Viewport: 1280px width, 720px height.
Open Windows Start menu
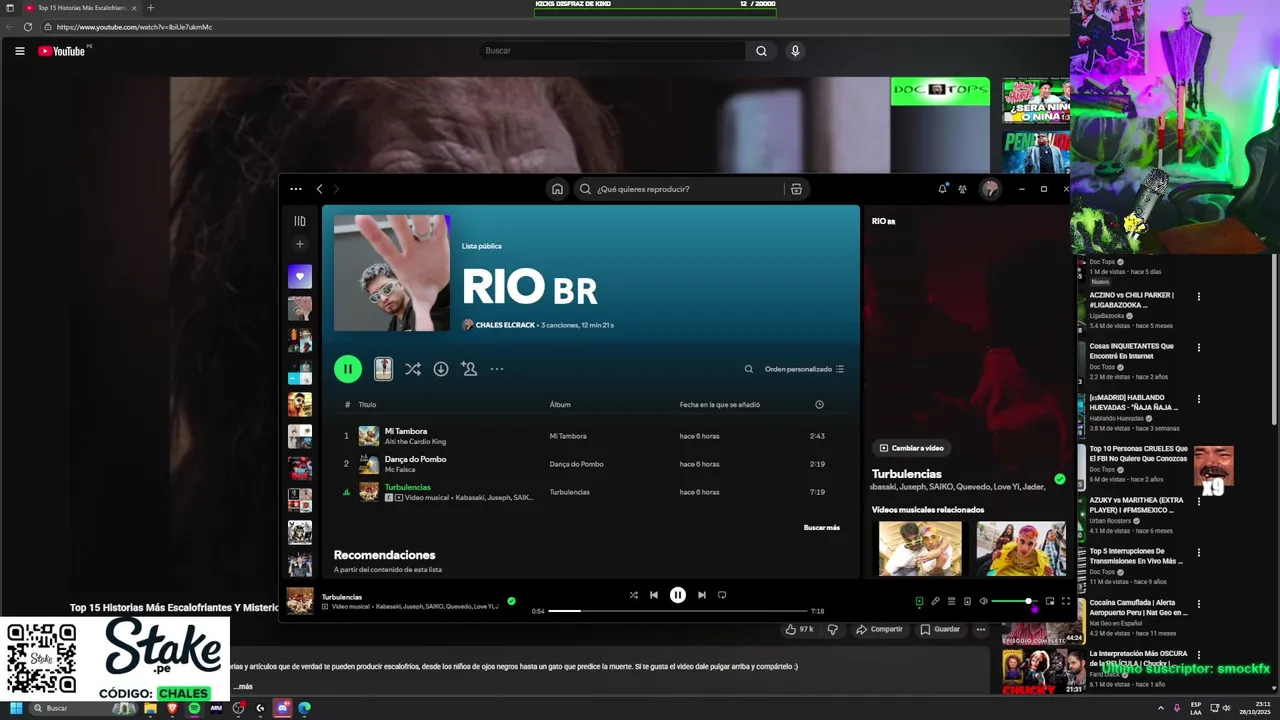click(16, 708)
